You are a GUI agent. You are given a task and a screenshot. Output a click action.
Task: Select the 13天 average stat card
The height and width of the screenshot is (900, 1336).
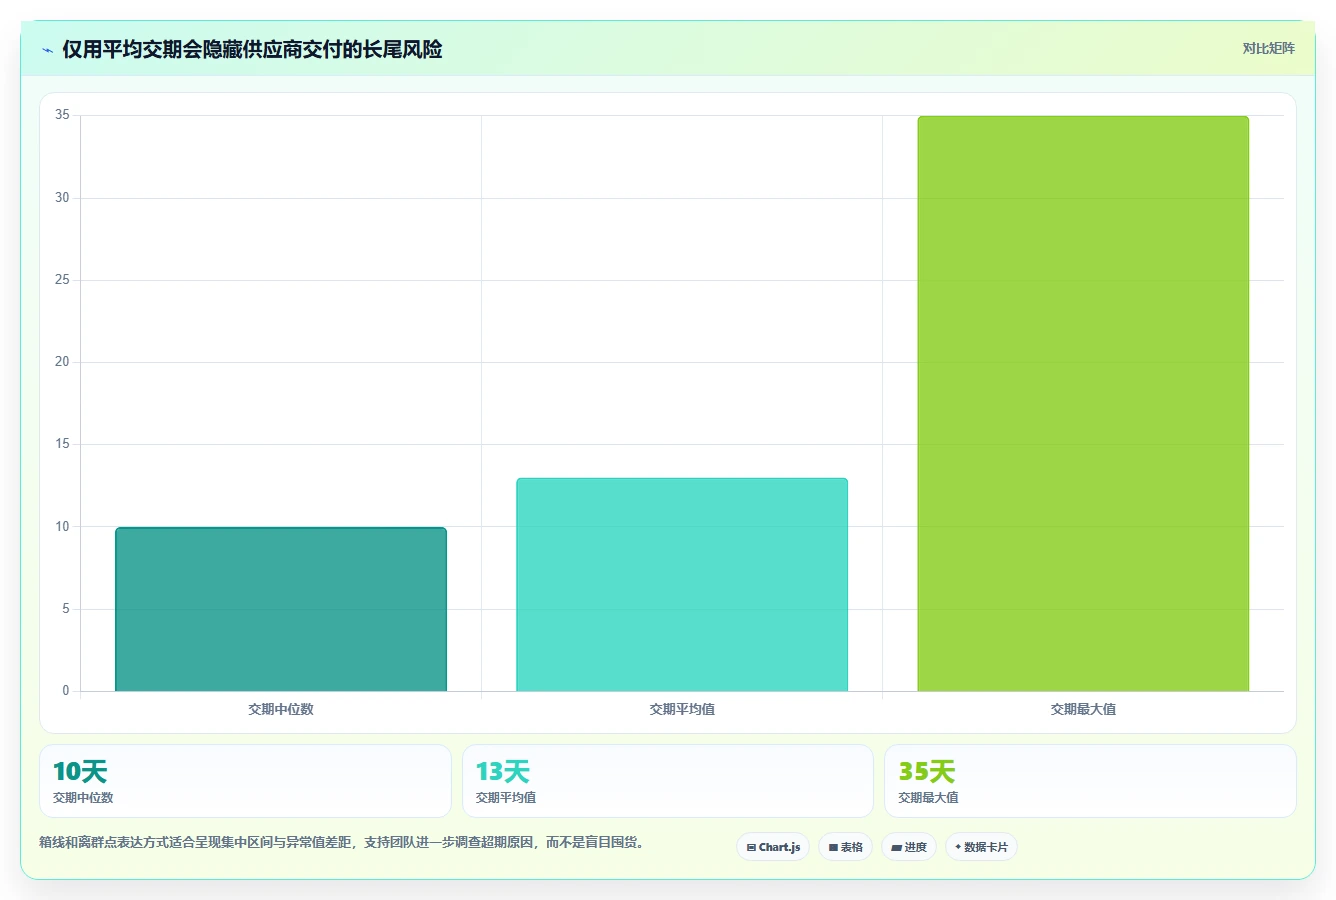(668, 781)
